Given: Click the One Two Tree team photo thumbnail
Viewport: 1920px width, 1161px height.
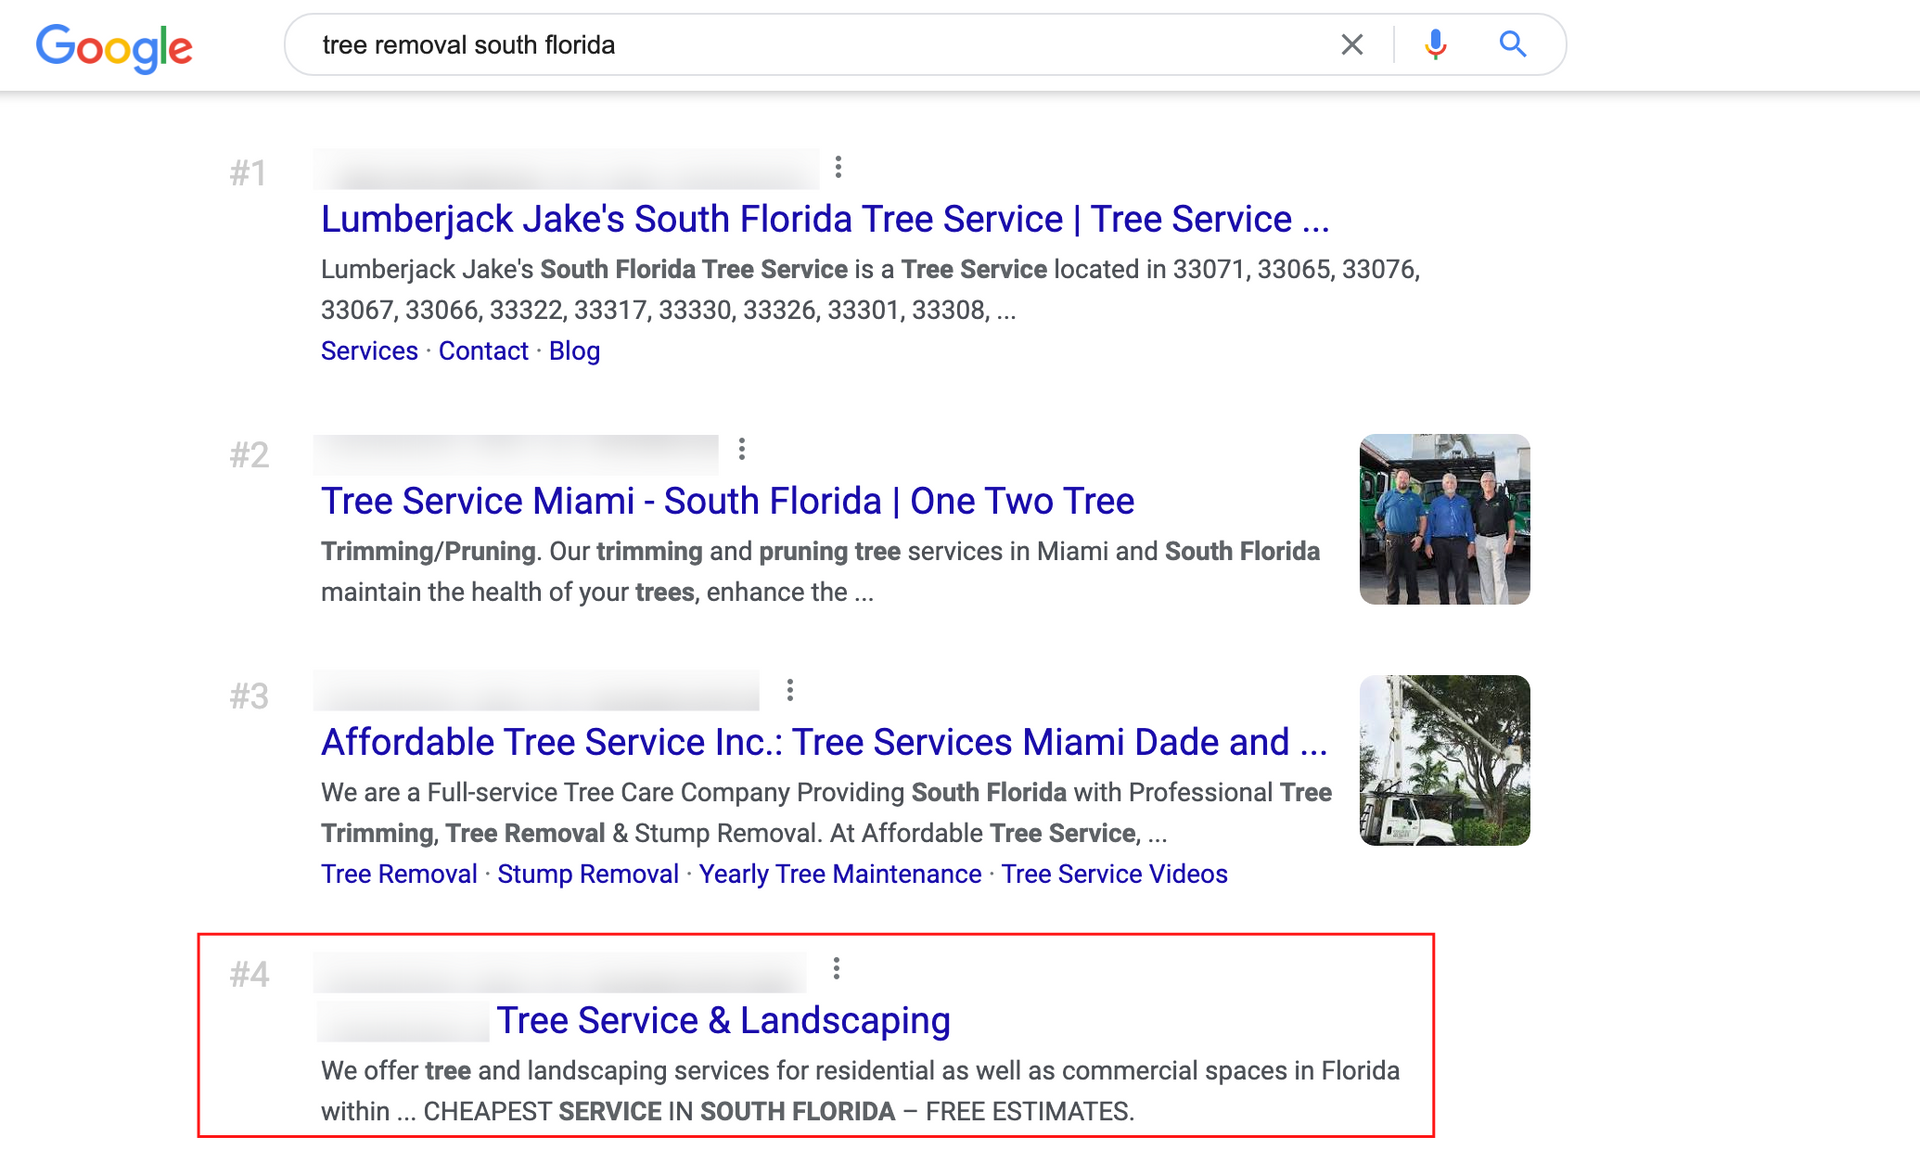Looking at the screenshot, I should pyautogui.click(x=1444, y=518).
